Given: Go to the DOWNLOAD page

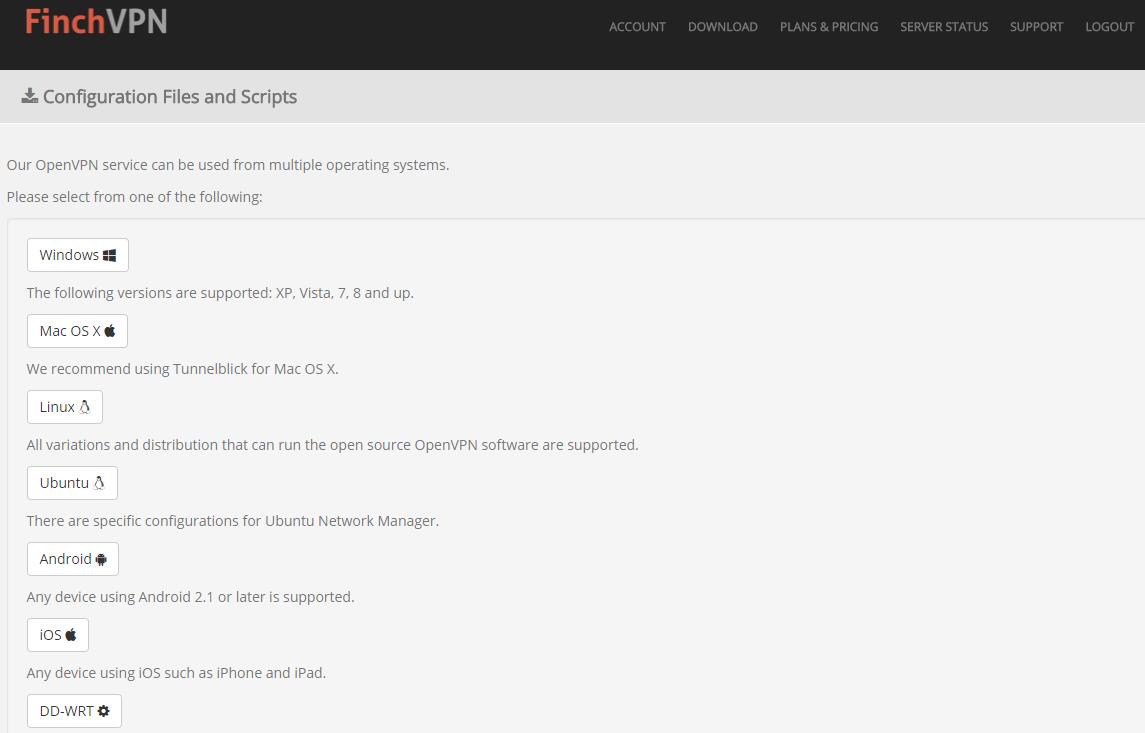Looking at the screenshot, I should (723, 27).
